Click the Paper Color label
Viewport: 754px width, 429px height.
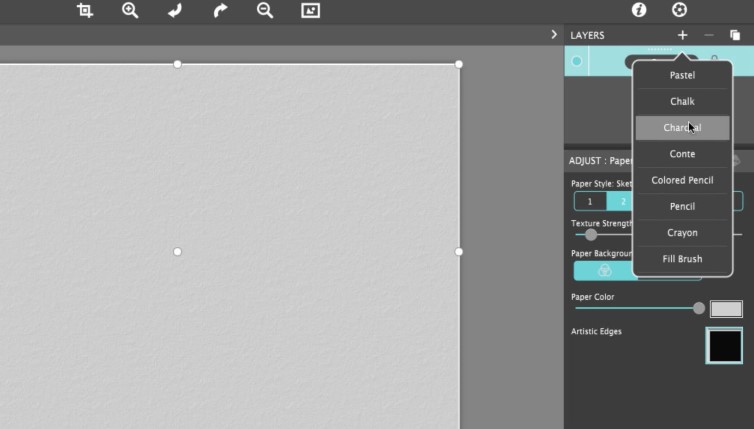click(x=592, y=297)
